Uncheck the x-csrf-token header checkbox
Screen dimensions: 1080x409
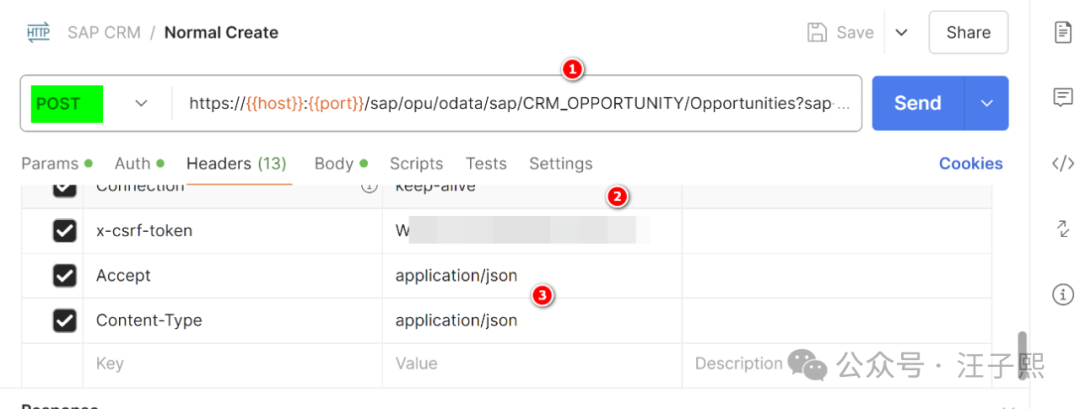click(x=65, y=231)
